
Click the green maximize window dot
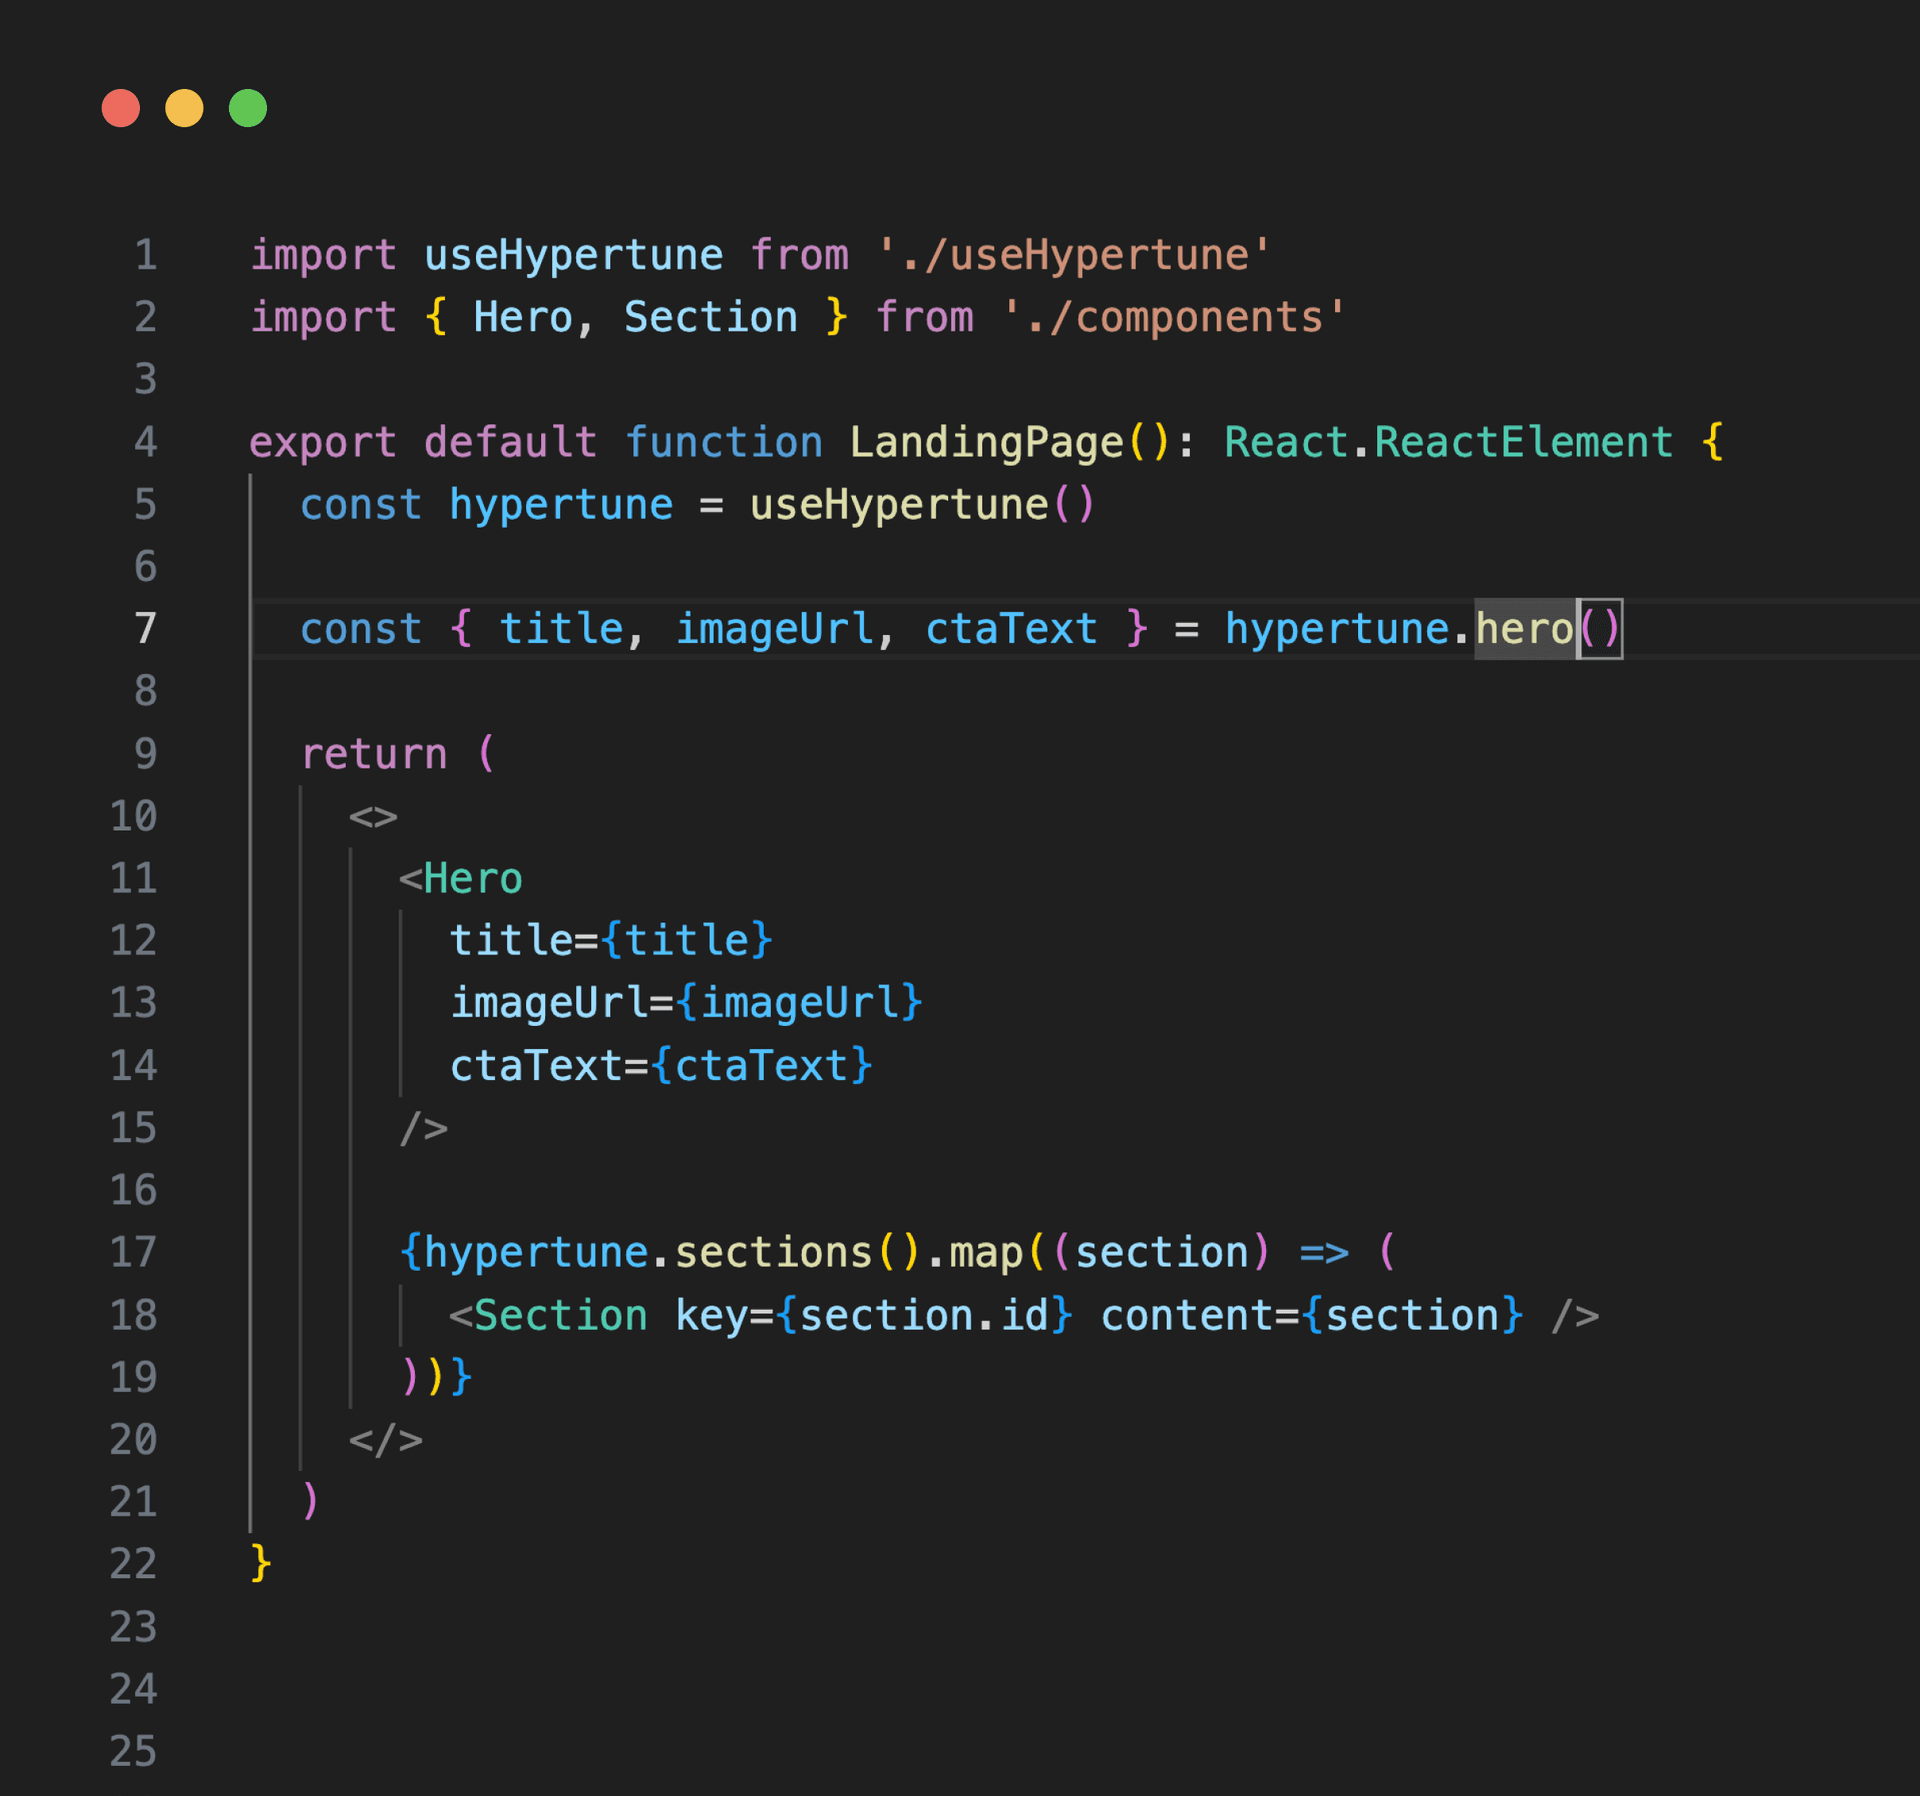248,108
